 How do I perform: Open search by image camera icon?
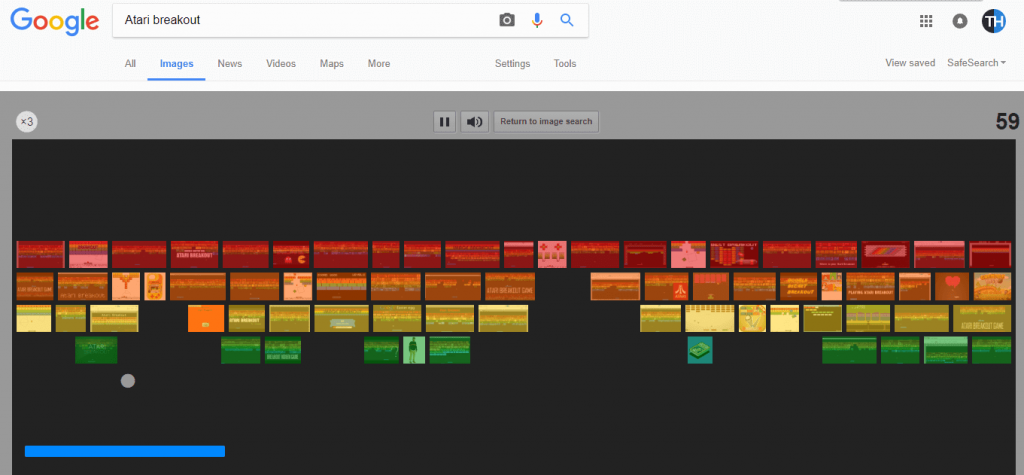click(x=507, y=20)
